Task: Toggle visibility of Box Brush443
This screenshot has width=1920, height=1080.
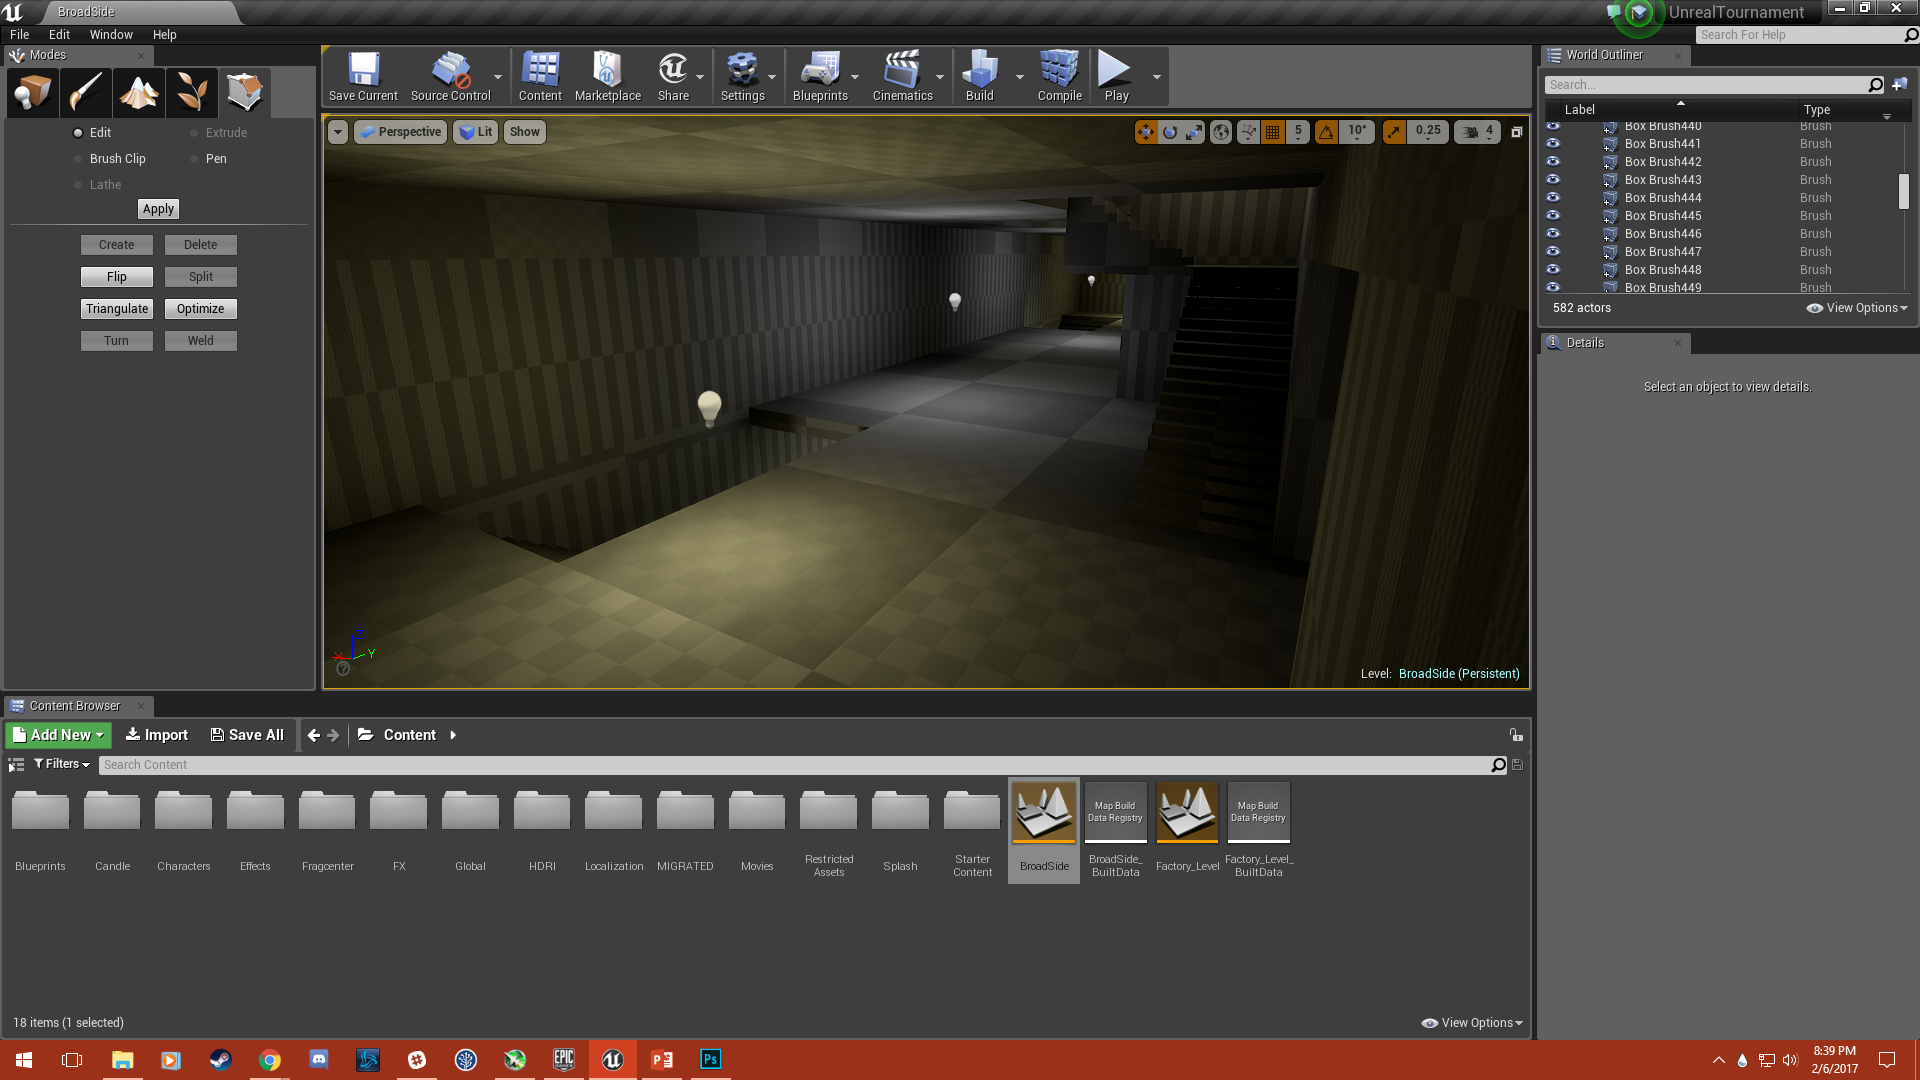Action: tap(1553, 179)
